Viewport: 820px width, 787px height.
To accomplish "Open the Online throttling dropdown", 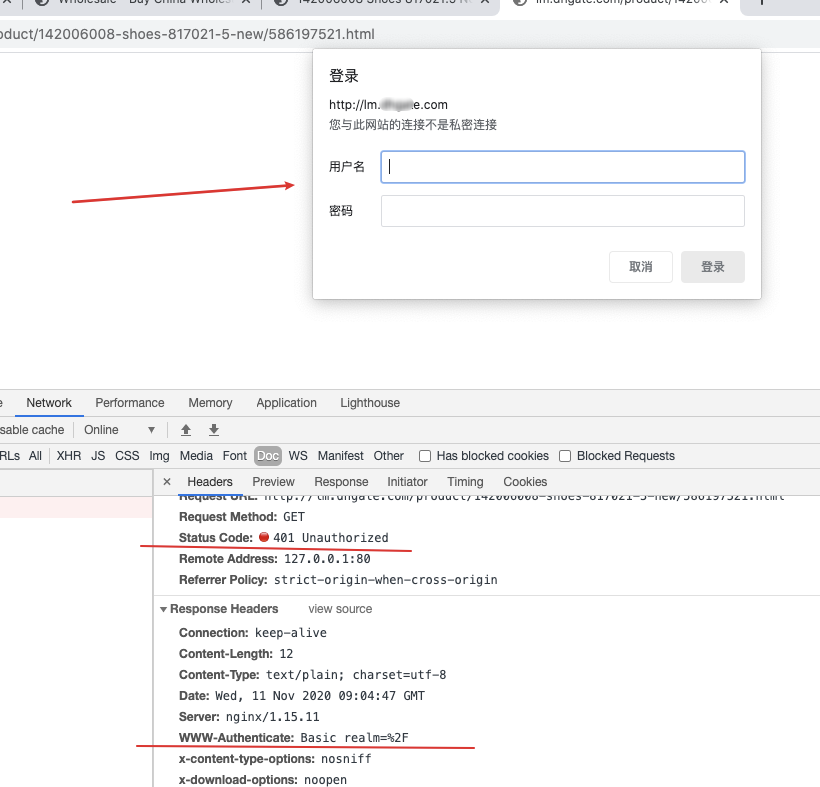I will (120, 430).
